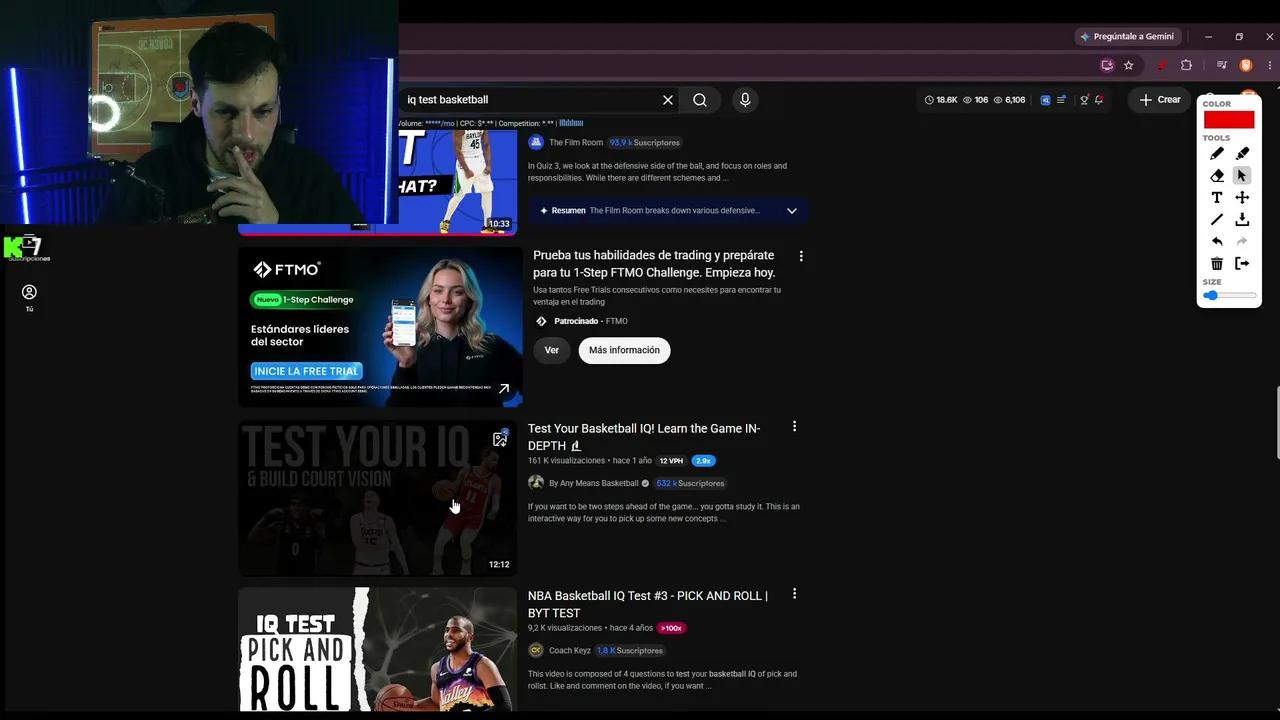
Task: Click the Más información button
Action: (624, 350)
